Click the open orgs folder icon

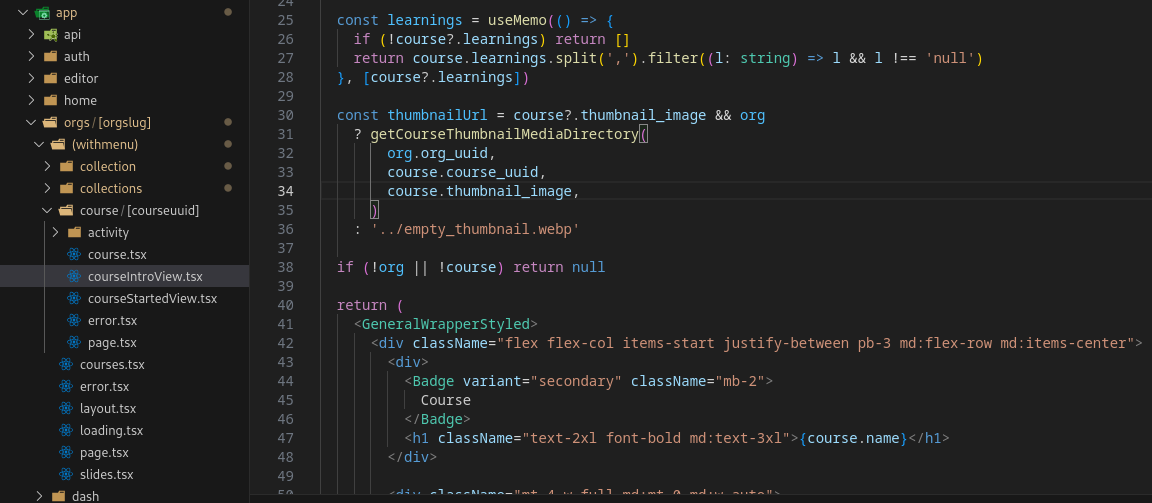(x=51, y=123)
